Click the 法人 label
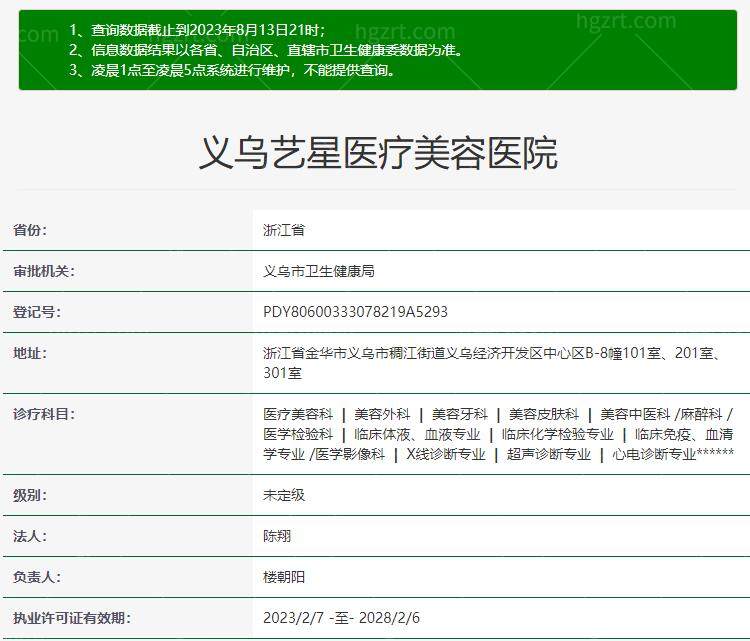 (30, 536)
